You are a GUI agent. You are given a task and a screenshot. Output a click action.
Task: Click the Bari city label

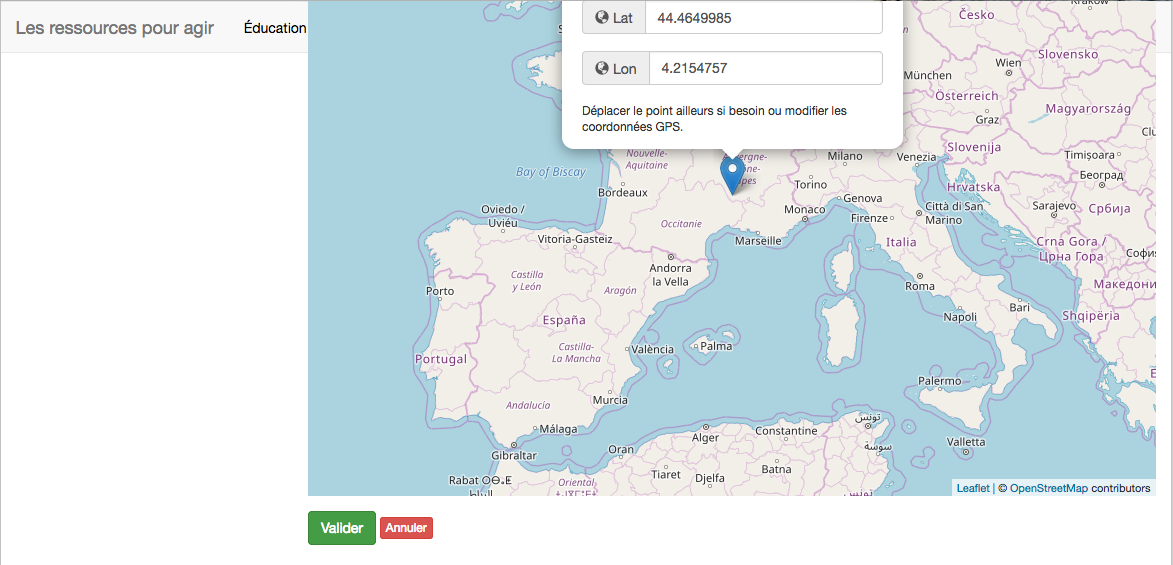click(x=1020, y=307)
